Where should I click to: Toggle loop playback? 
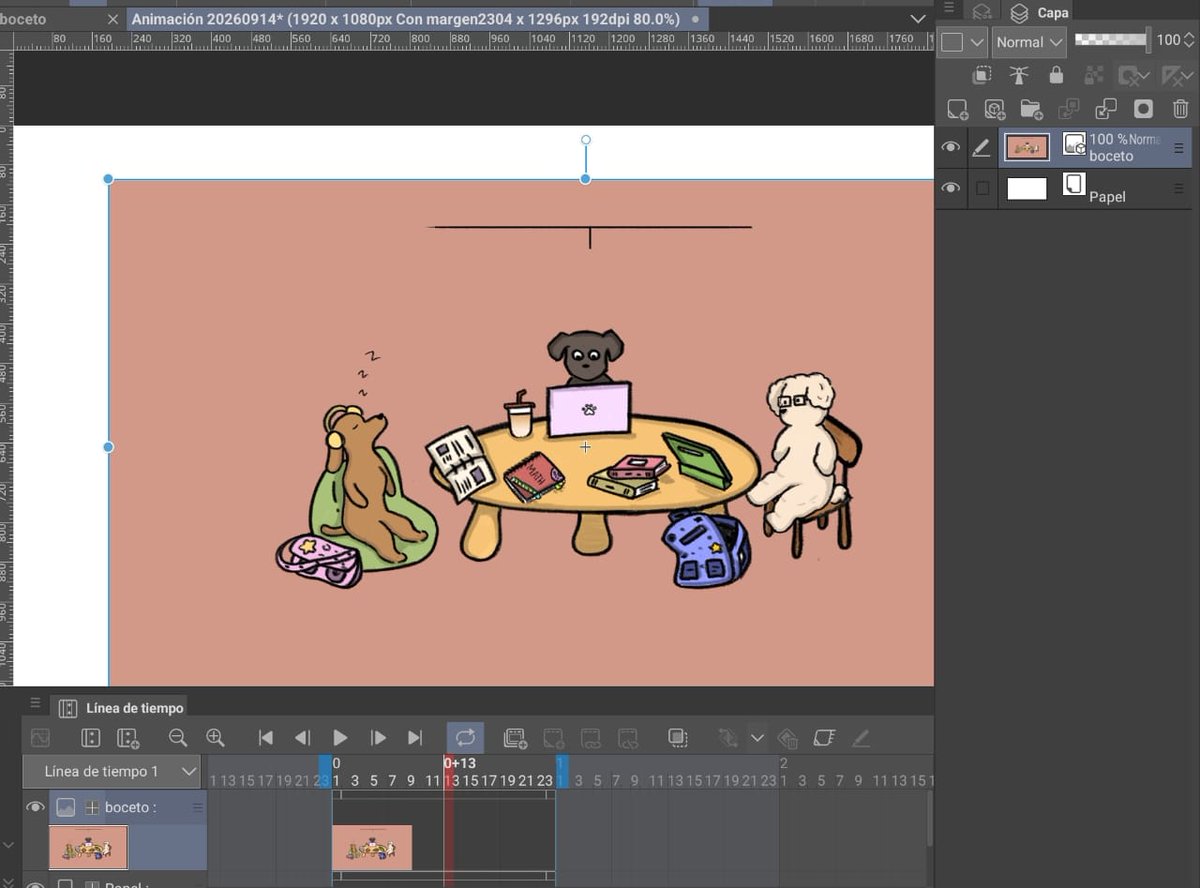pos(465,738)
